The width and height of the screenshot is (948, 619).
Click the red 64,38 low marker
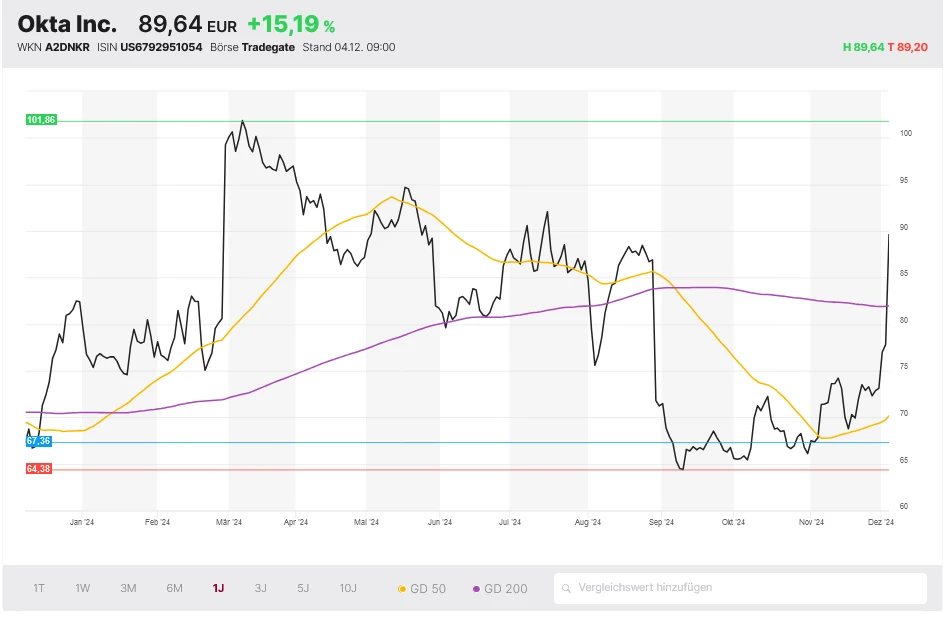coord(39,469)
